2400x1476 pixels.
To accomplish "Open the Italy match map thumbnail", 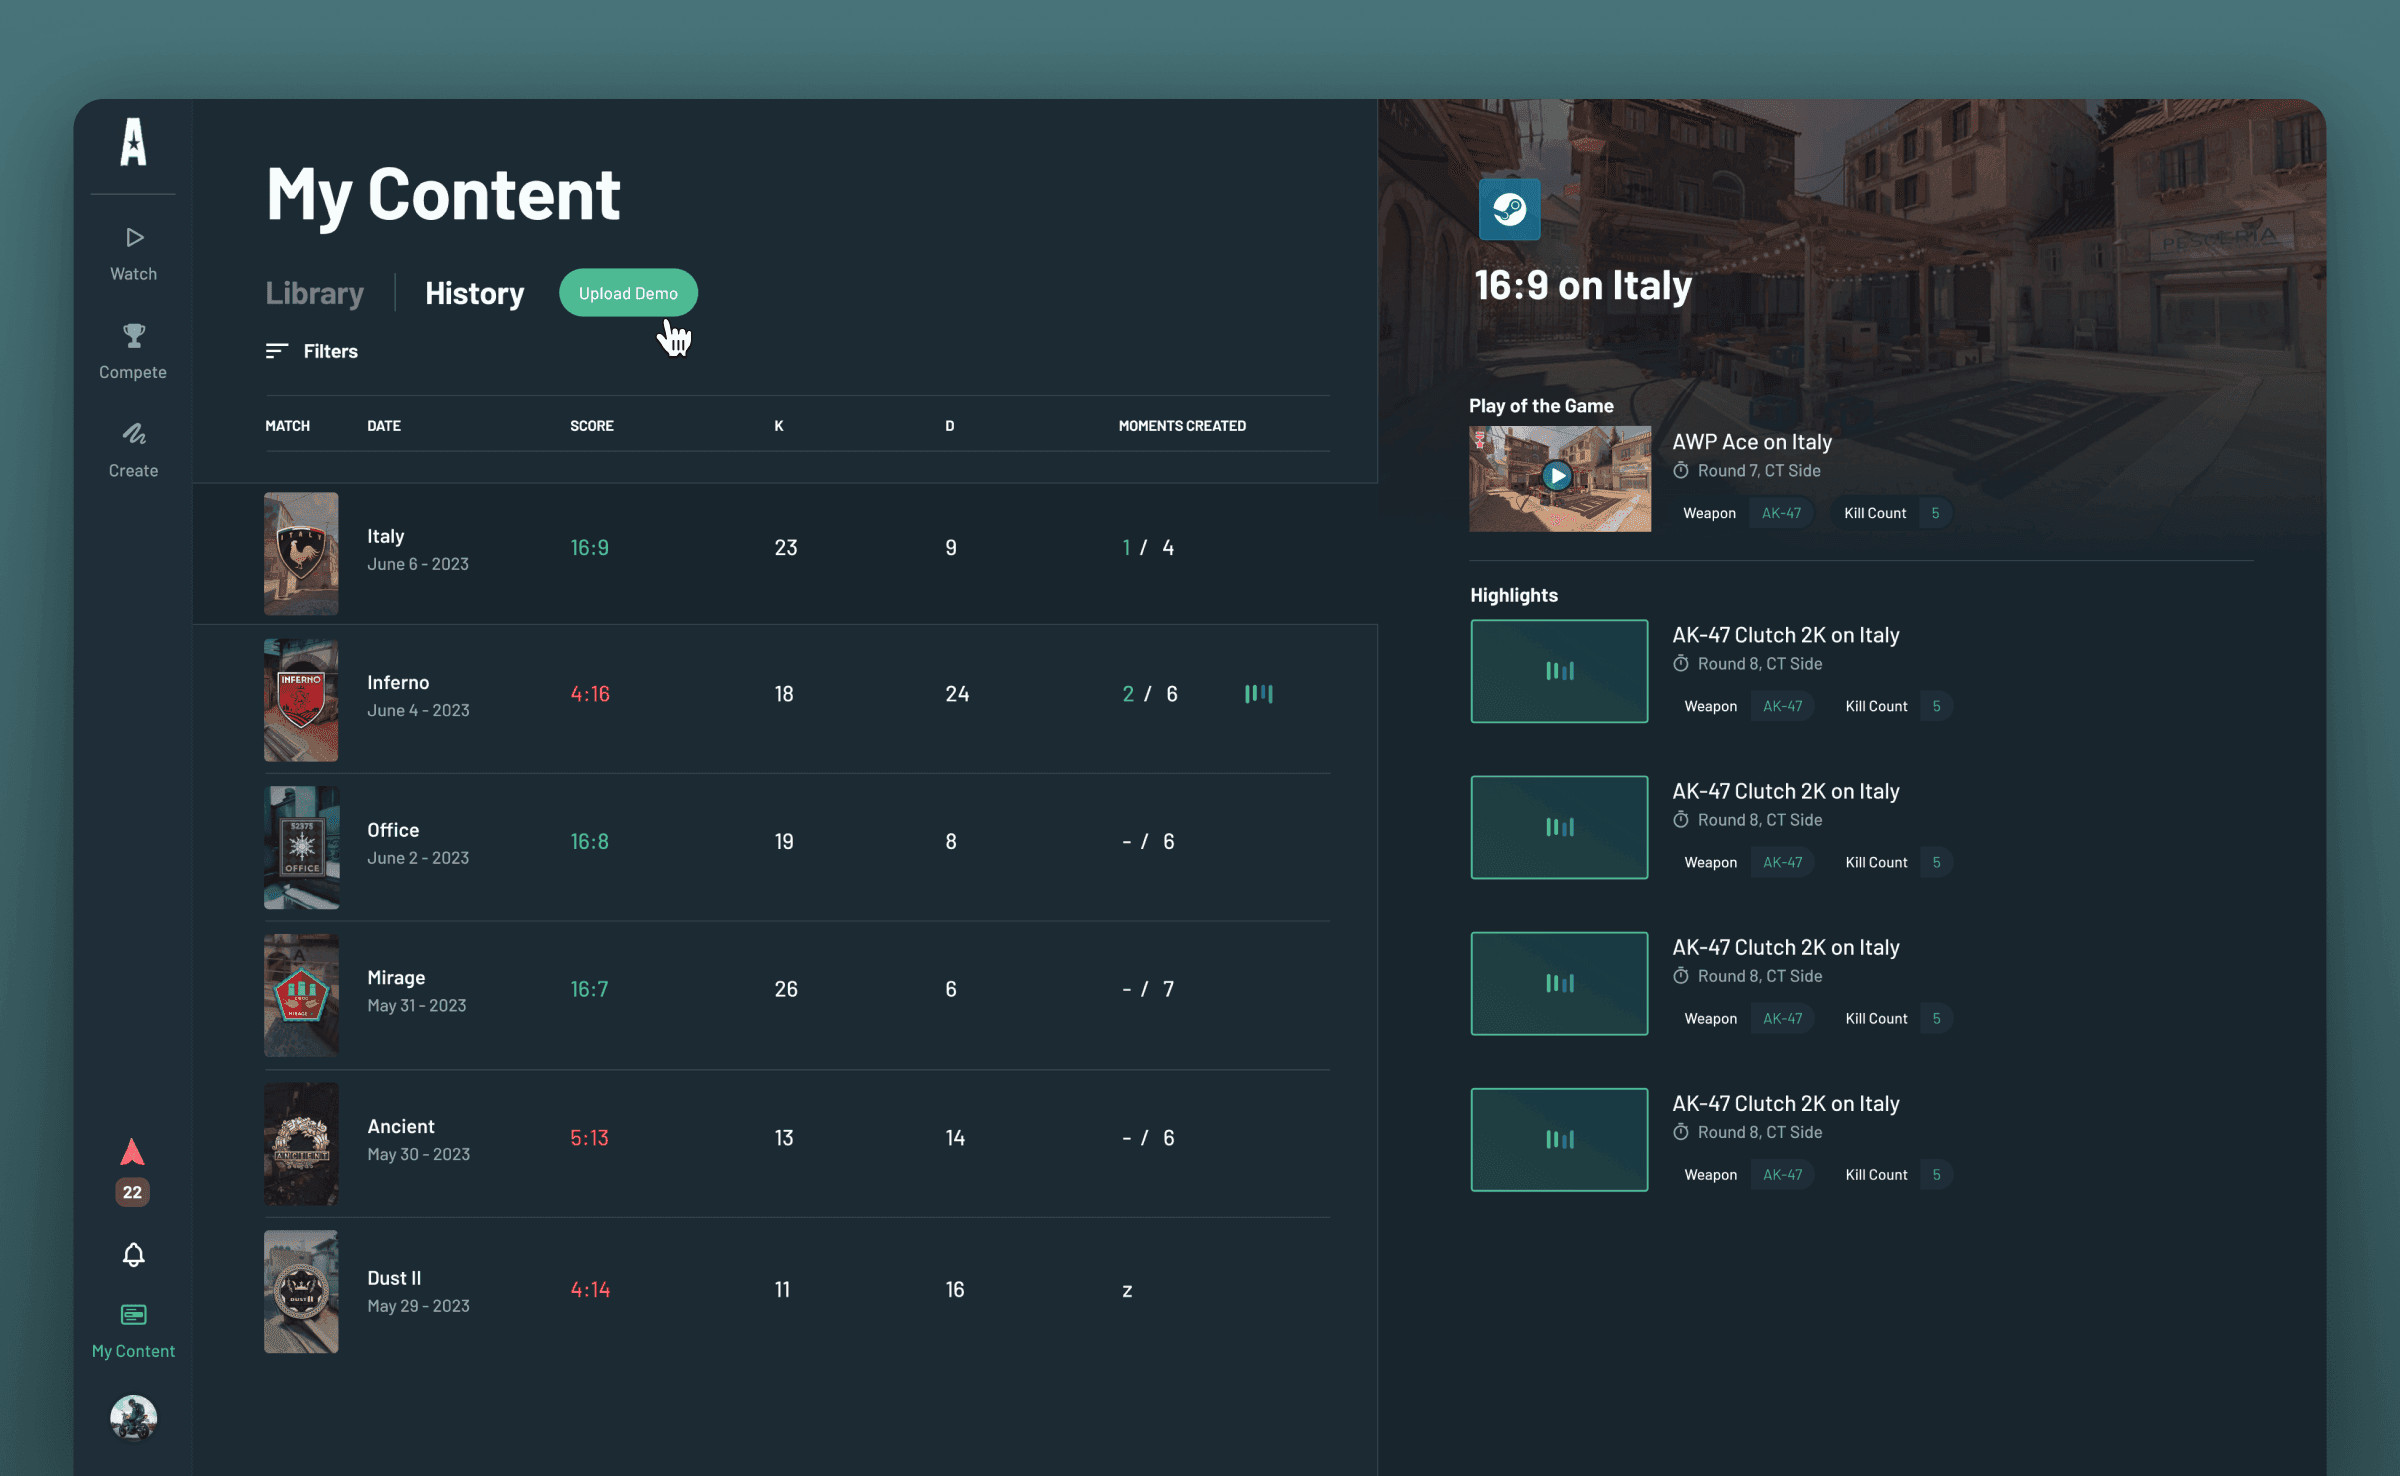I will pyautogui.click(x=301, y=553).
